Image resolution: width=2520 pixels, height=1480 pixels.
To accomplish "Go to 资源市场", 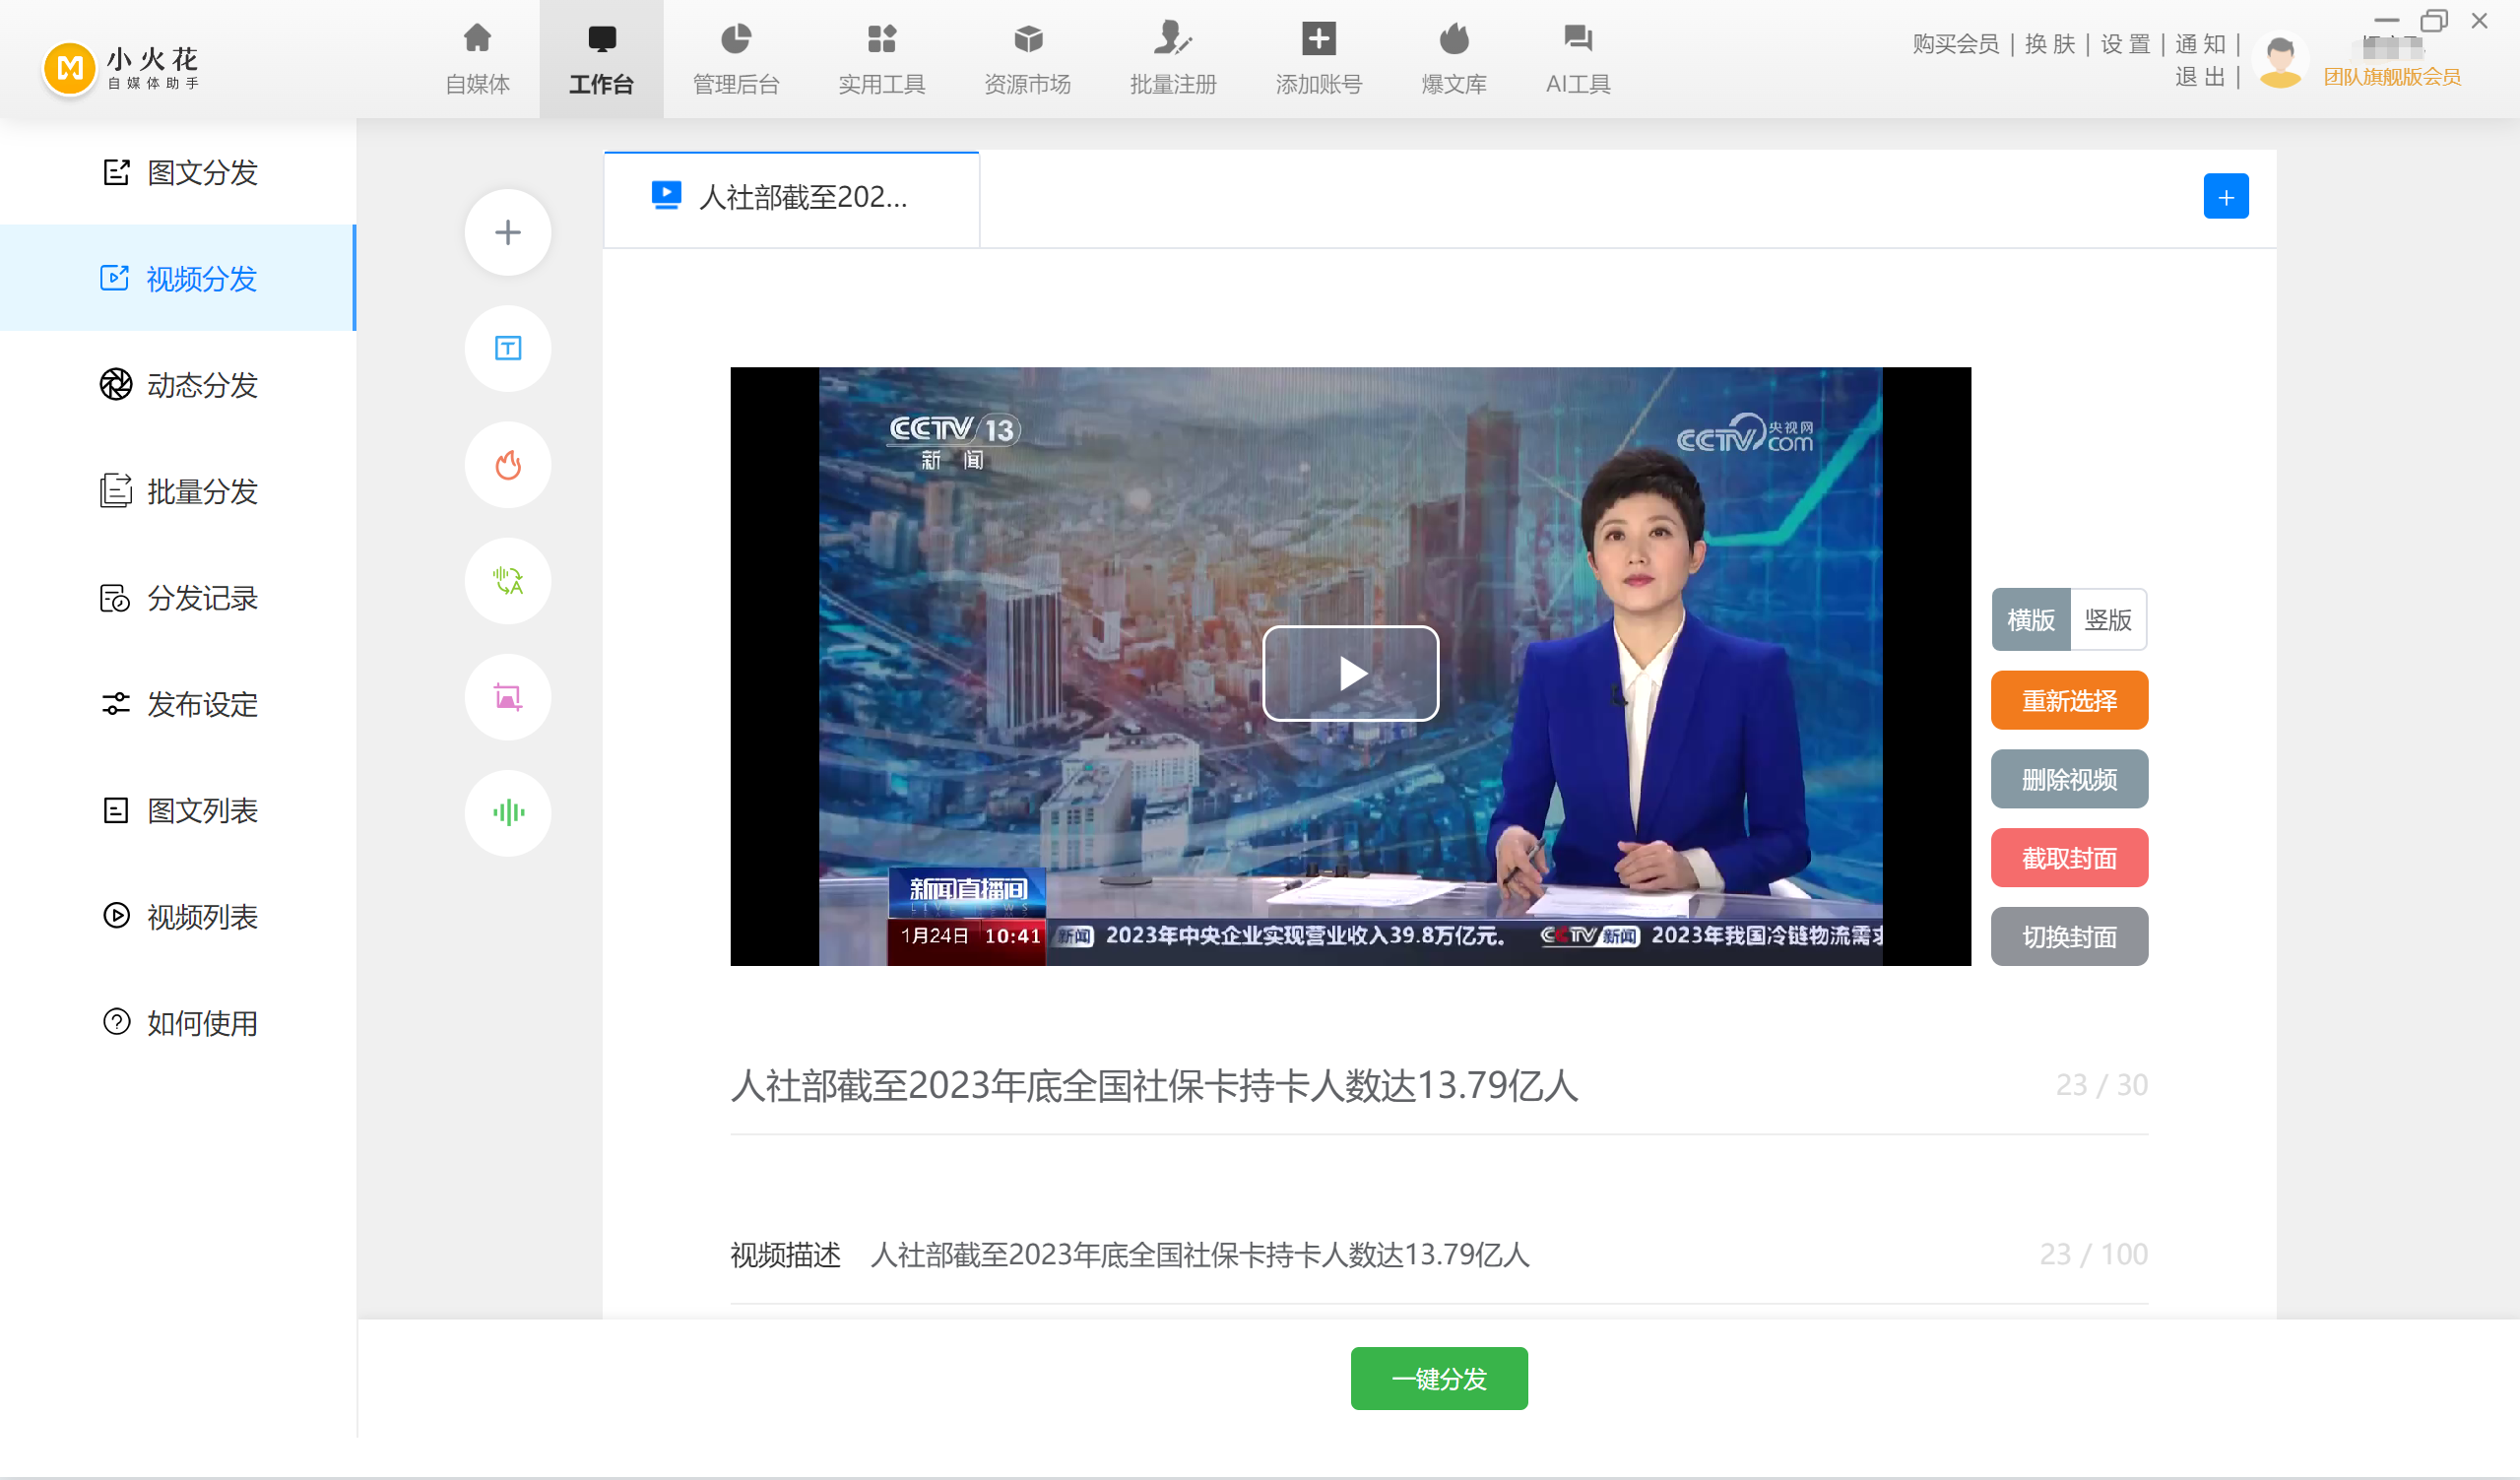I will tap(1027, 59).
